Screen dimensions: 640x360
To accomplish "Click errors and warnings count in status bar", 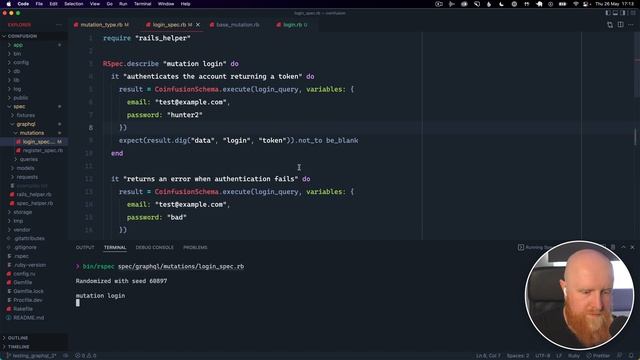I will pos(85,356).
